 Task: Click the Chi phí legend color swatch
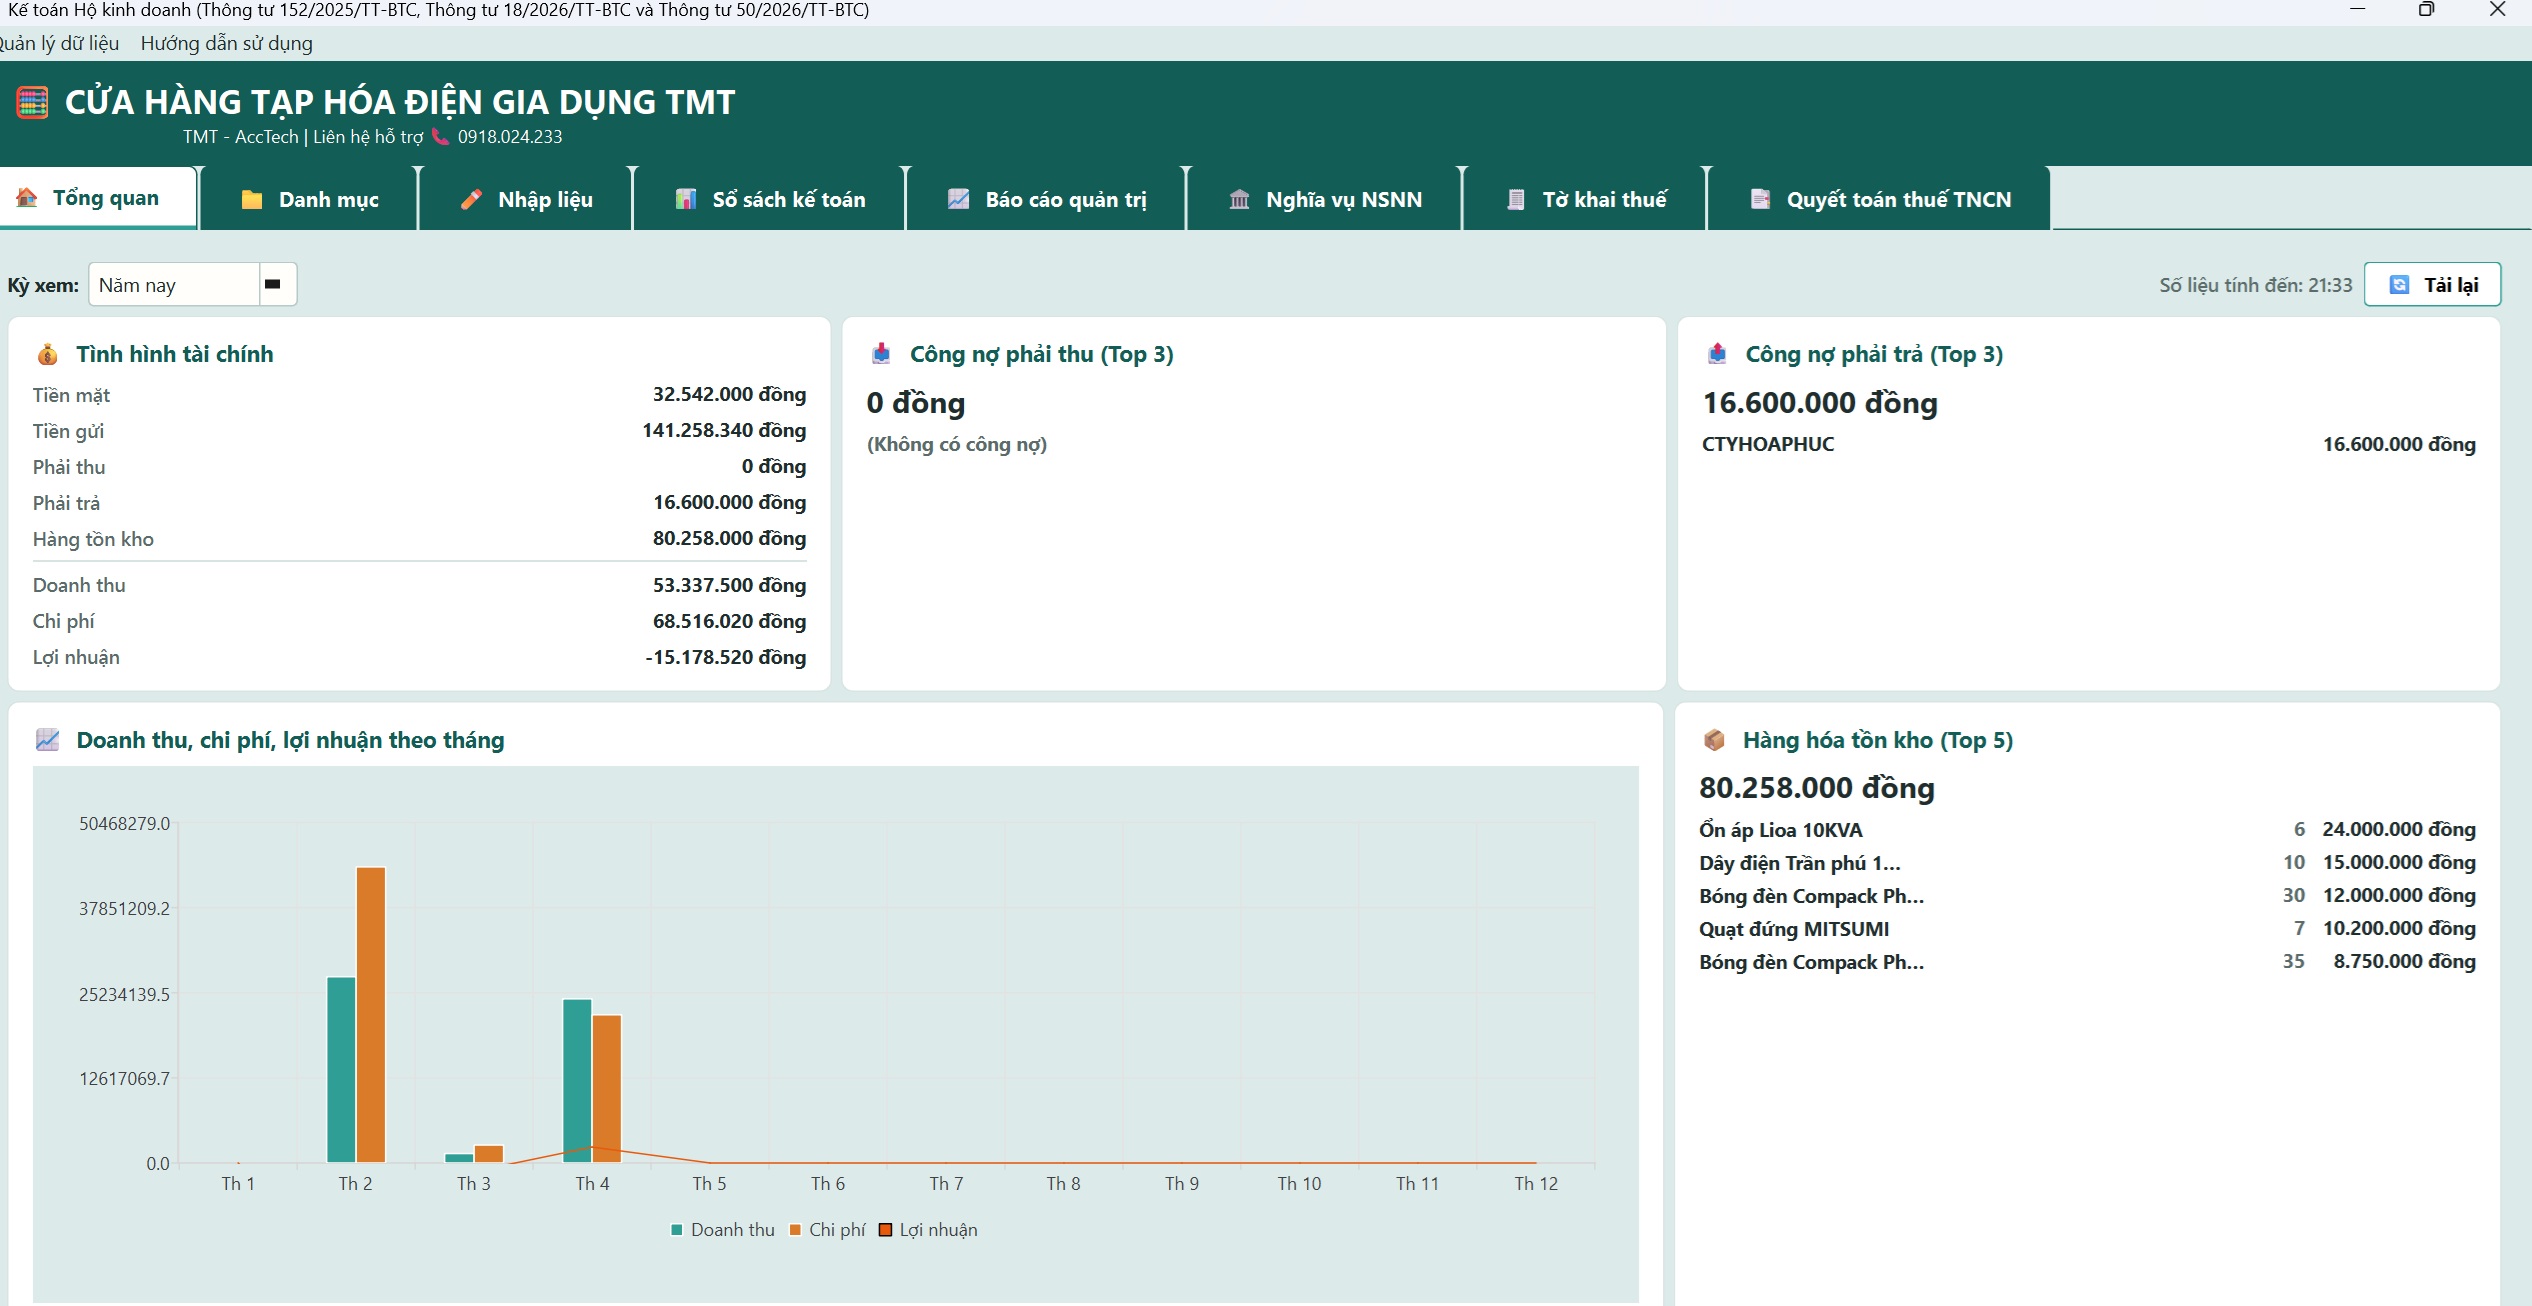pyautogui.click(x=795, y=1230)
